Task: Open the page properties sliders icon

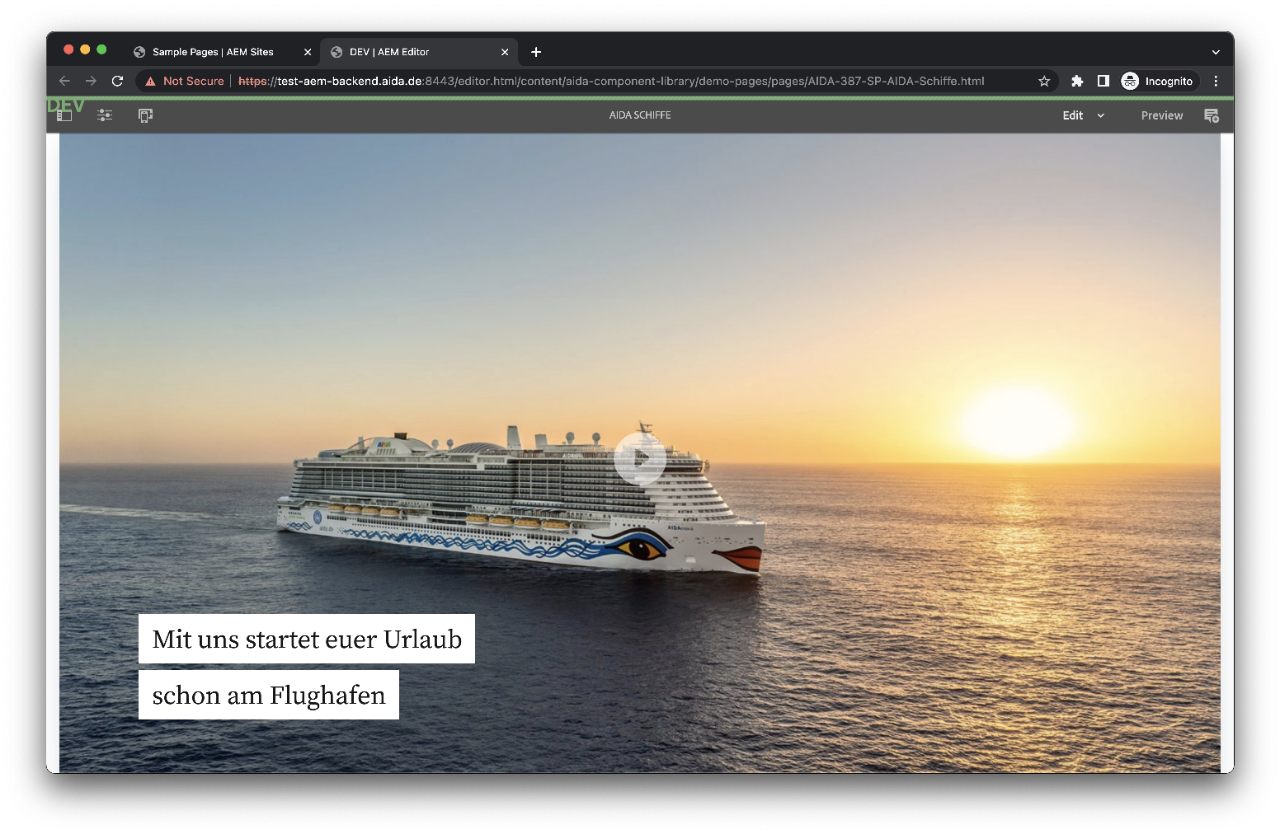Action: coord(104,115)
